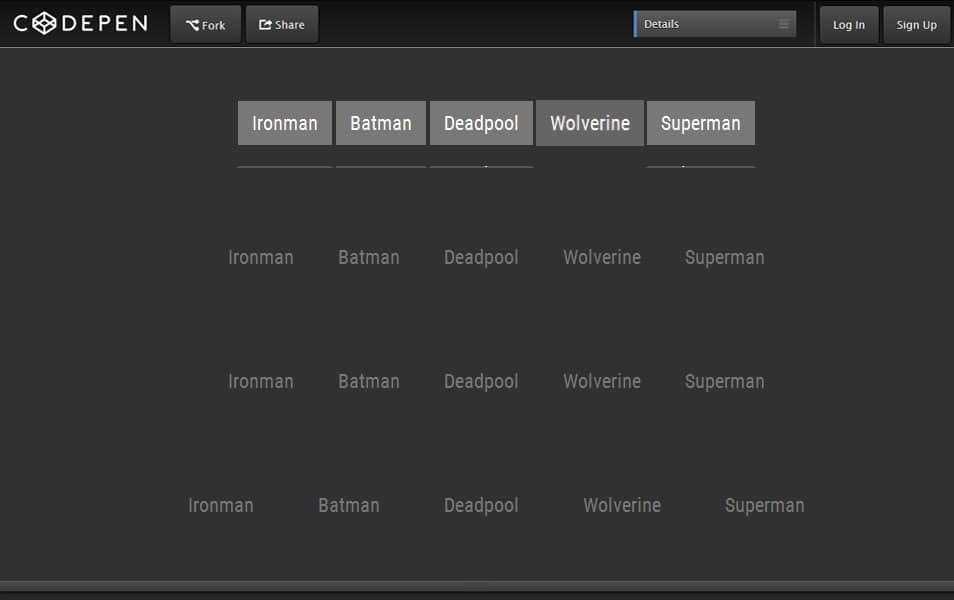Choose Wolverine in the third menu row
The height and width of the screenshot is (600, 954).
coord(602,381)
